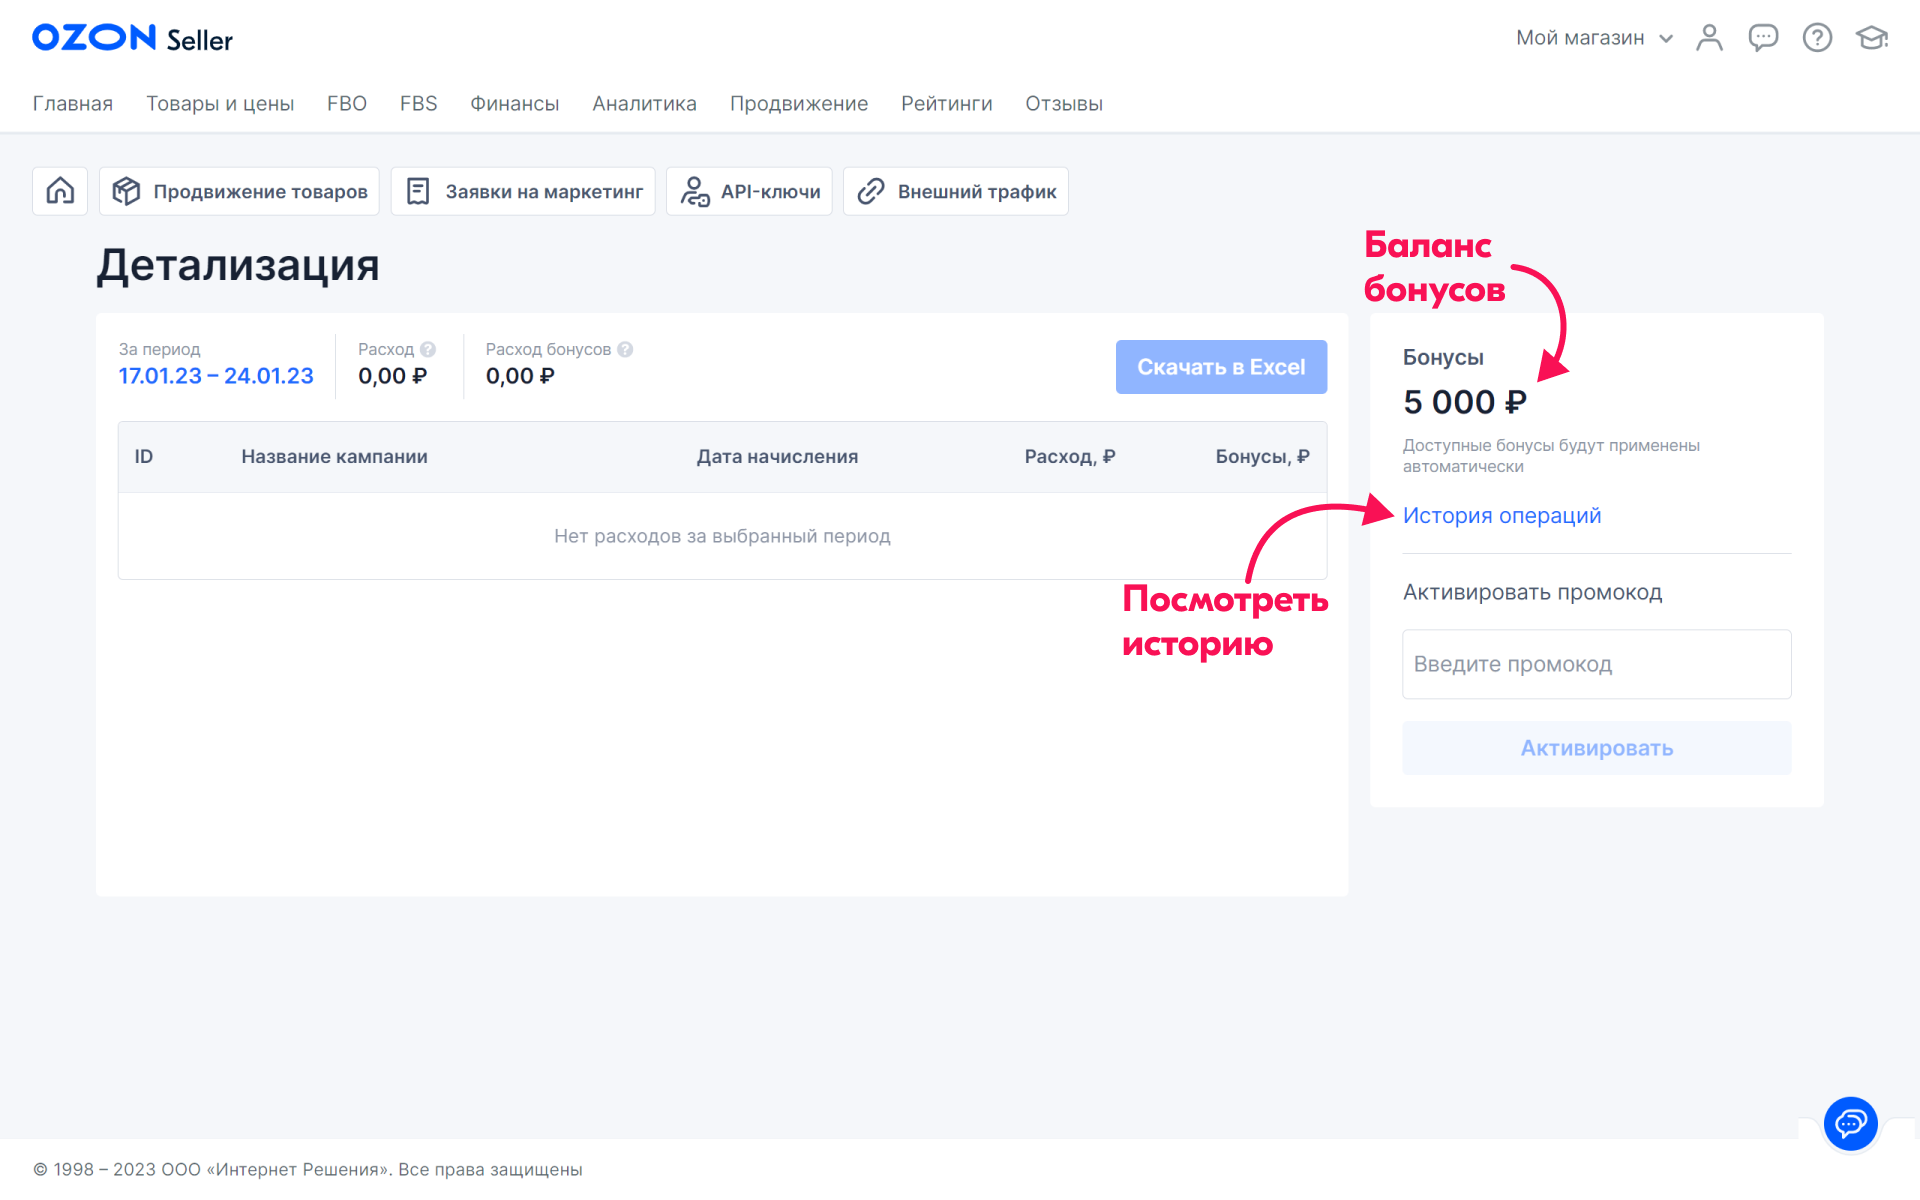Click the 5 000 ₽ bonus balance
Viewport: 1920px width, 1200px height.
[x=1465, y=402]
